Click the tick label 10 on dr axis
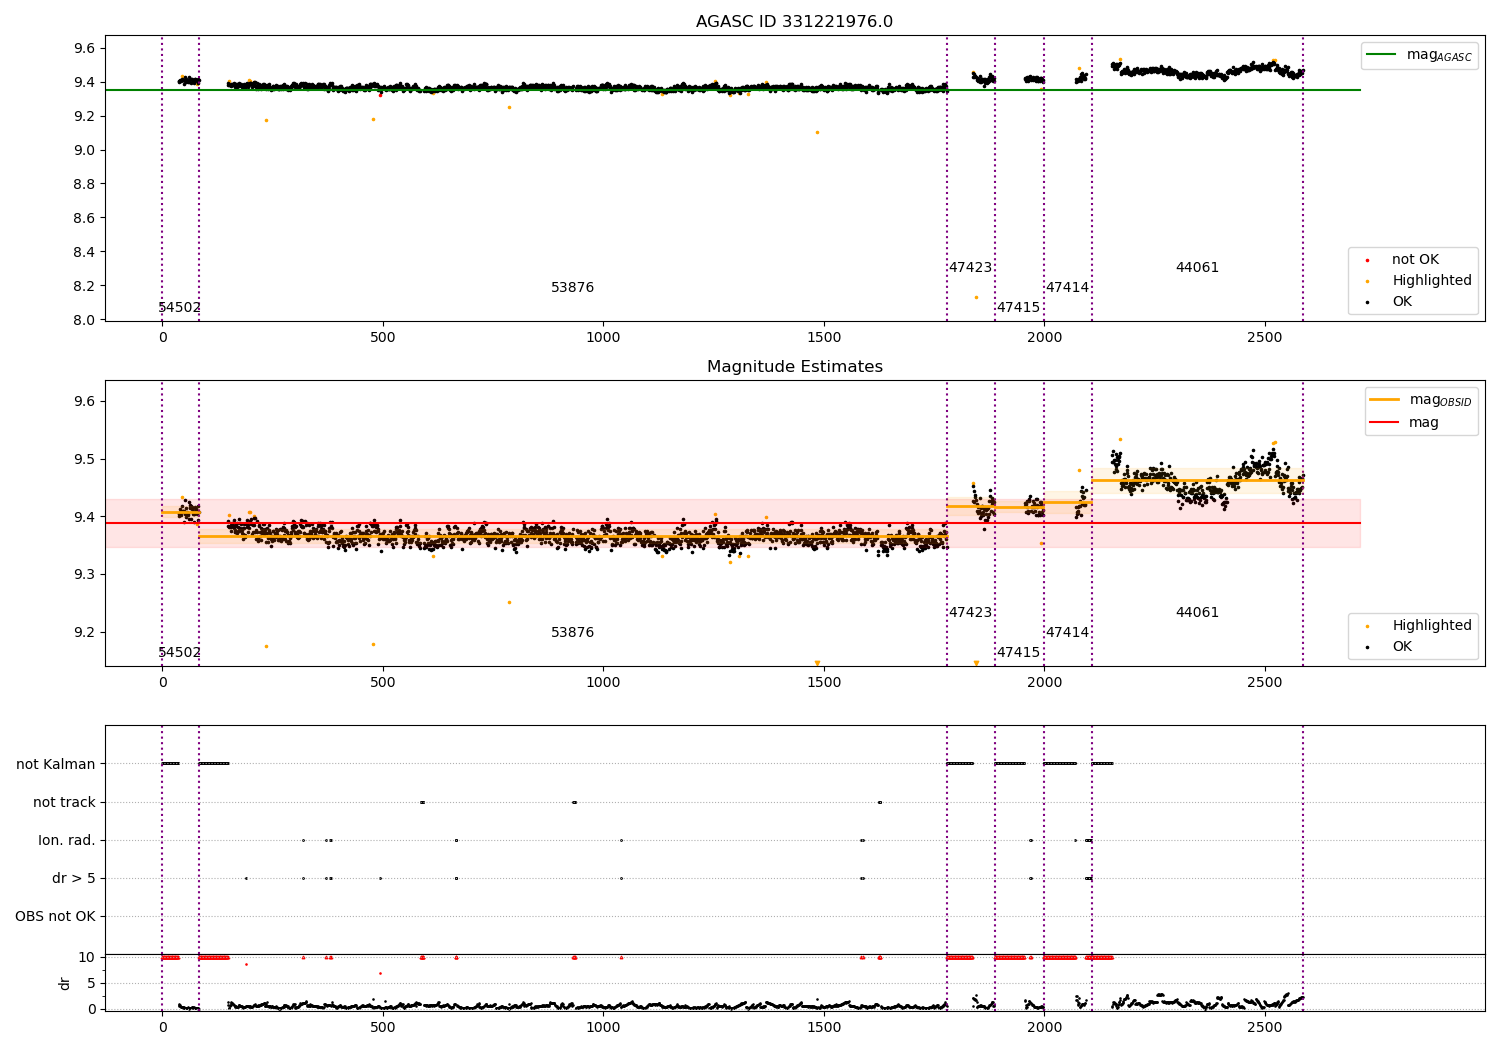 [x=87, y=957]
